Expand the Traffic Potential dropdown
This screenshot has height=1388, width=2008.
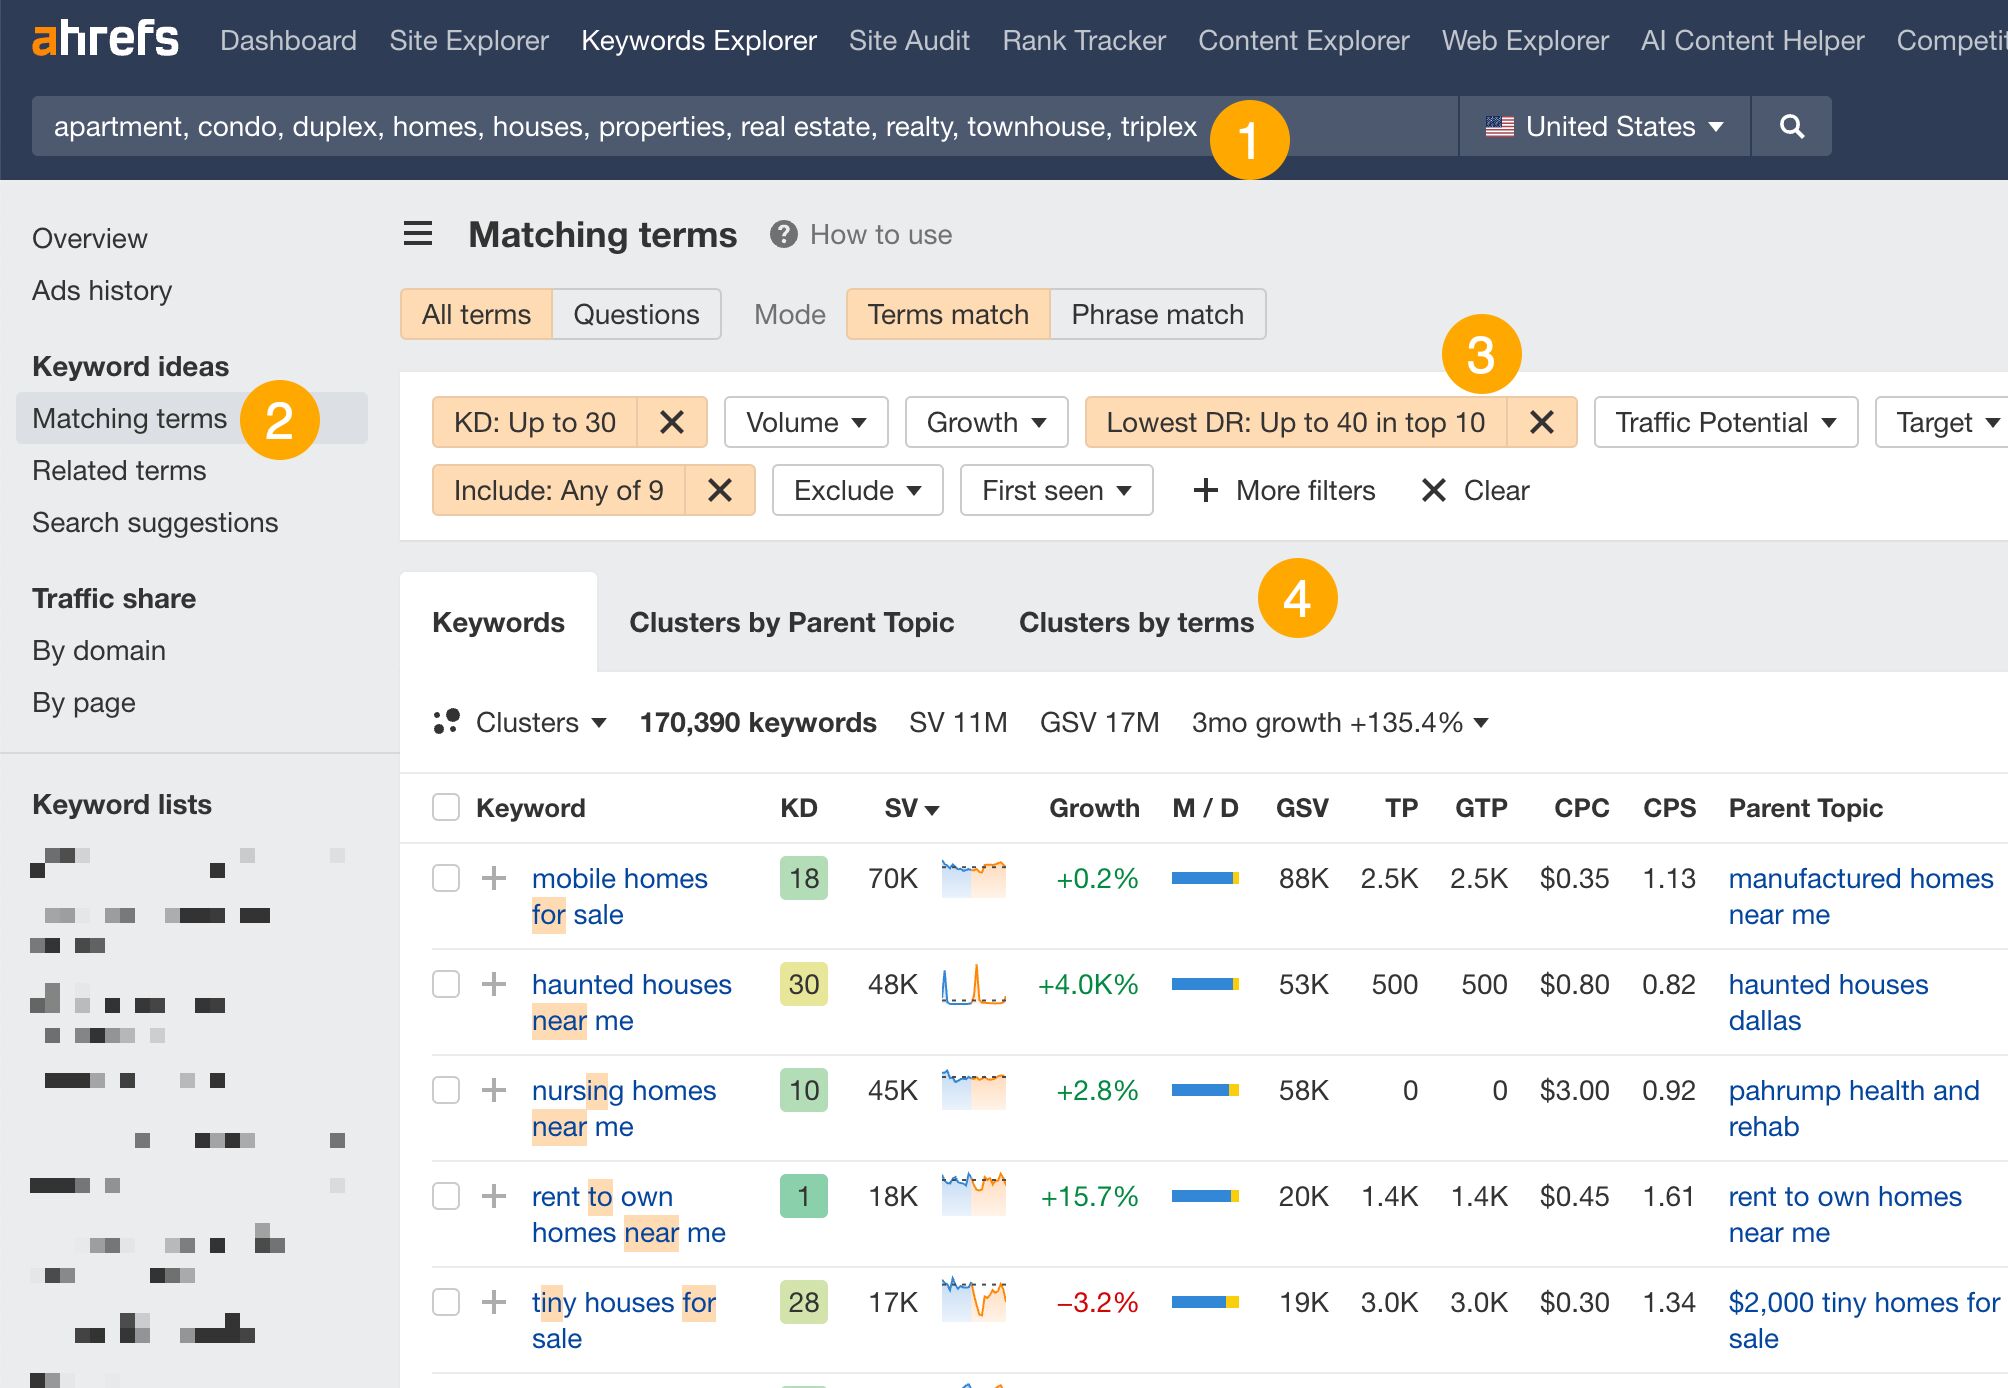point(1726,423)
